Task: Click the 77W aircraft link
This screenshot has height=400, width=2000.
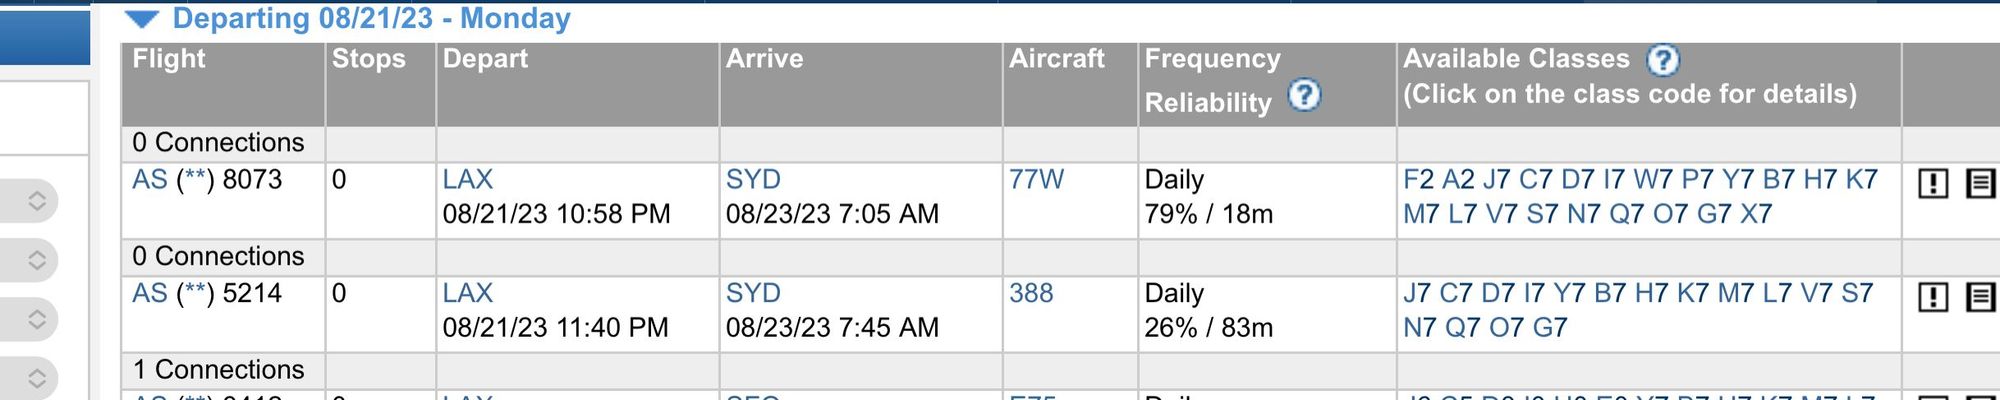Action: coord(1036,180)
